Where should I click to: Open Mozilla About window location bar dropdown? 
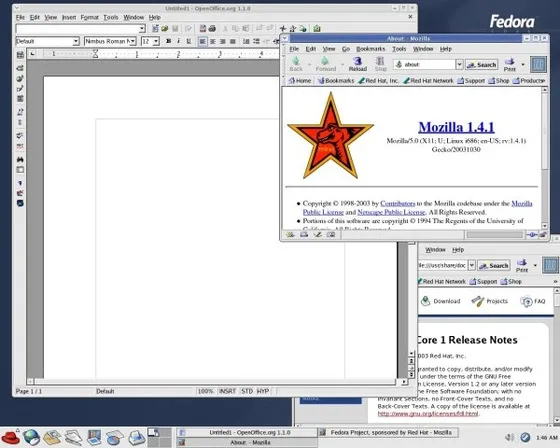pos(459,64)
